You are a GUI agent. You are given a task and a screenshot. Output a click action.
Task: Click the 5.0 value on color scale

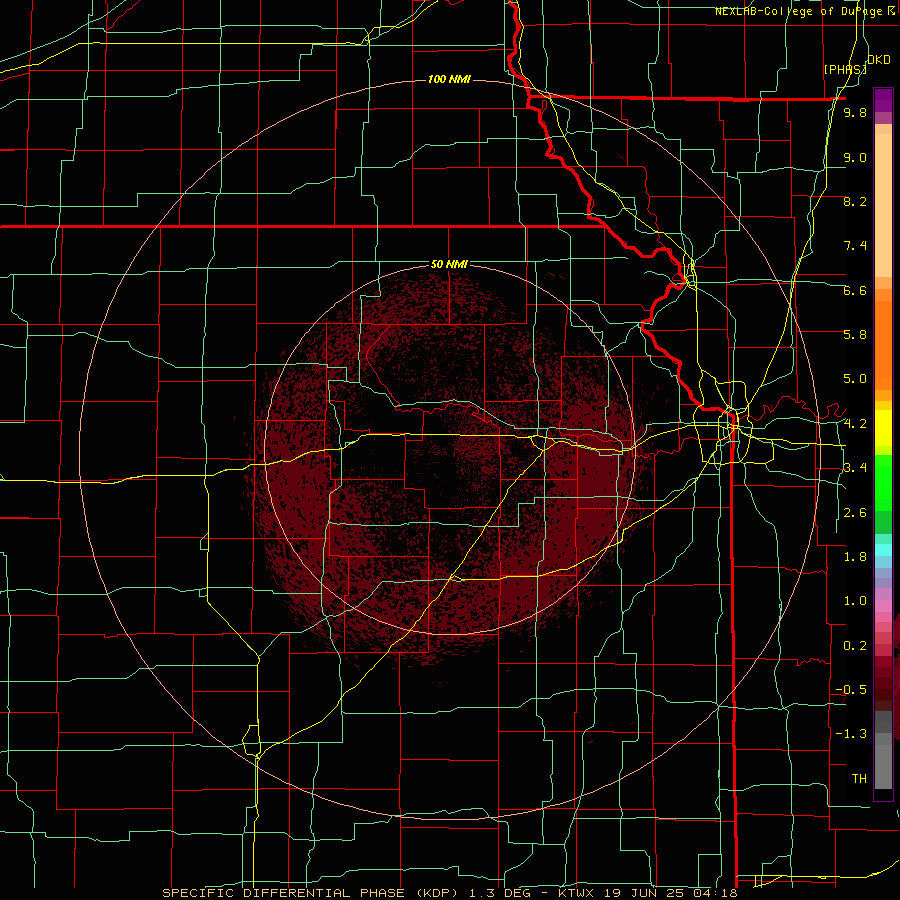tap(855, 379)
